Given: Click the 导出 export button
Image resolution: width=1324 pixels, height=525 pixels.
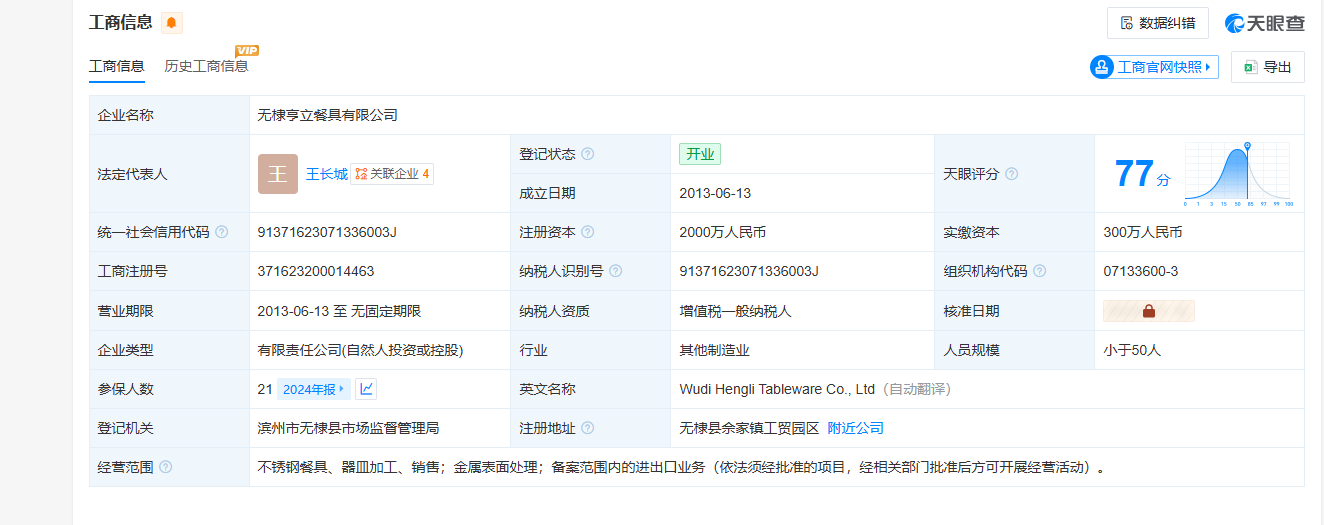Looking at the screenshot, I should tap(1268, 67).
